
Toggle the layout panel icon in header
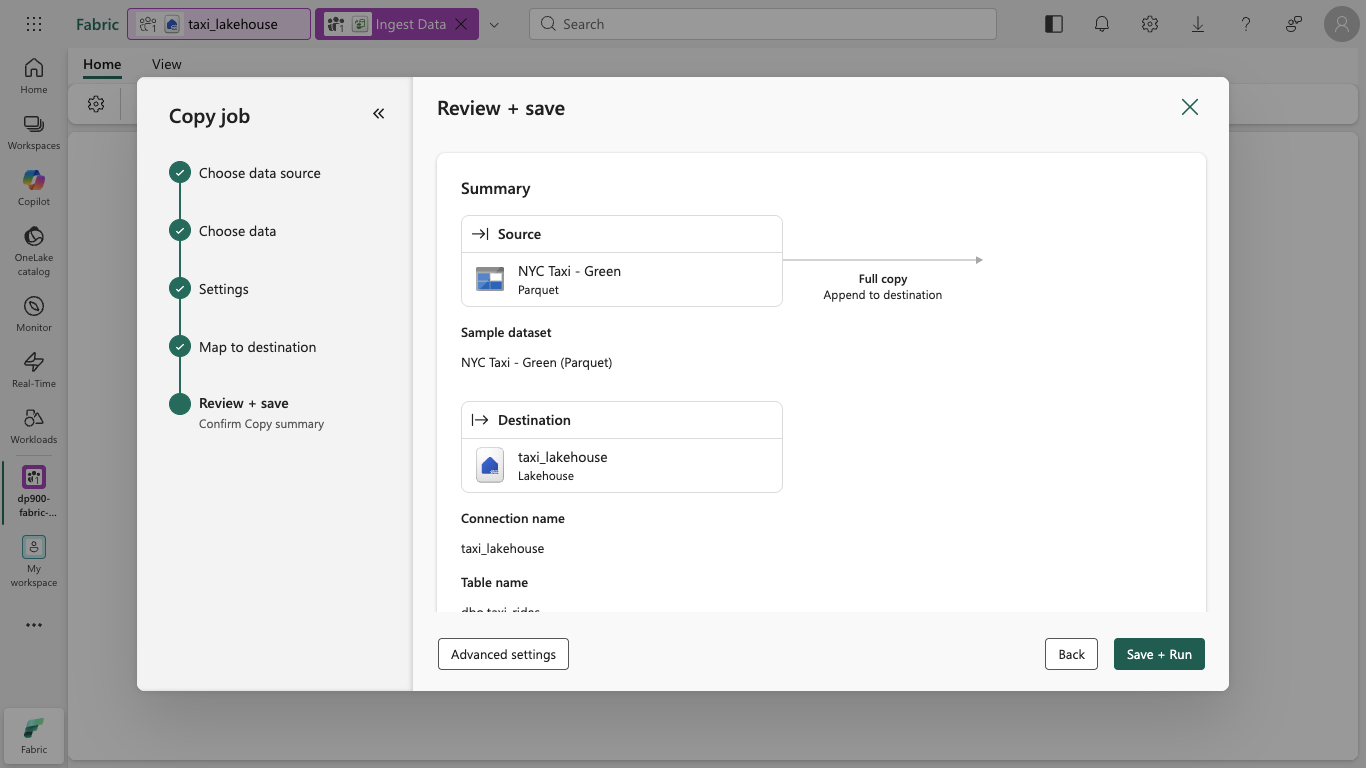pos(1054,24)
